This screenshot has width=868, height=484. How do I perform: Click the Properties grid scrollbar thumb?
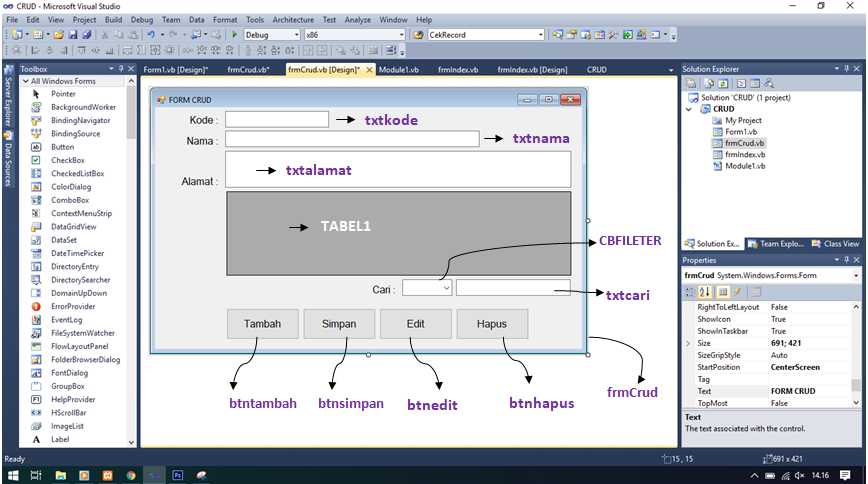[856, 385]
